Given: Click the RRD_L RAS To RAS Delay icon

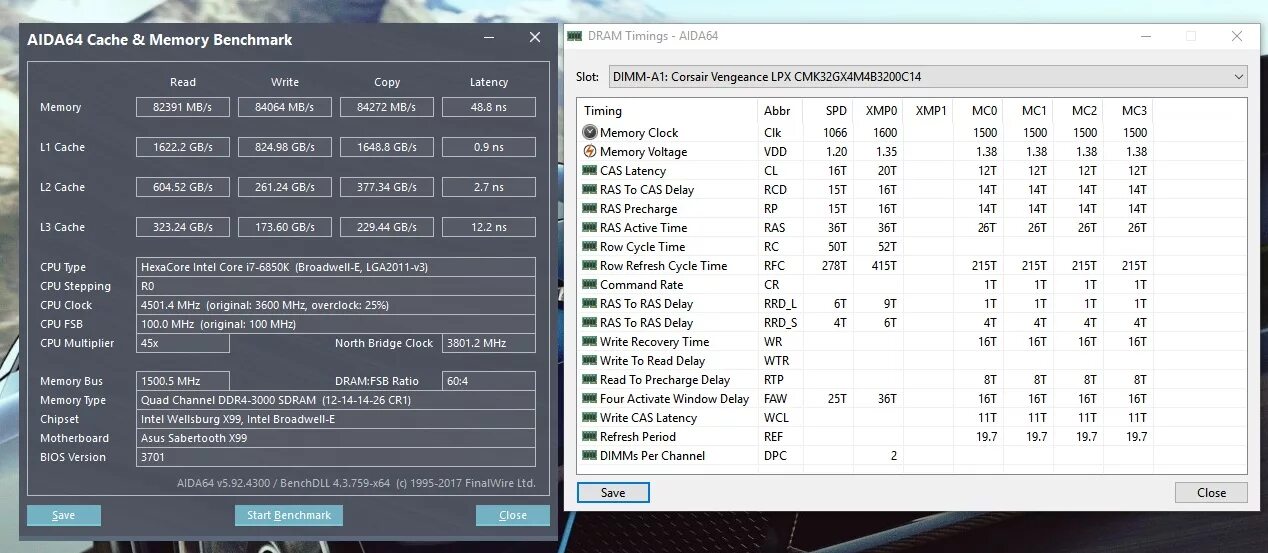Looking at the screenshot, I should coord(590,303).
